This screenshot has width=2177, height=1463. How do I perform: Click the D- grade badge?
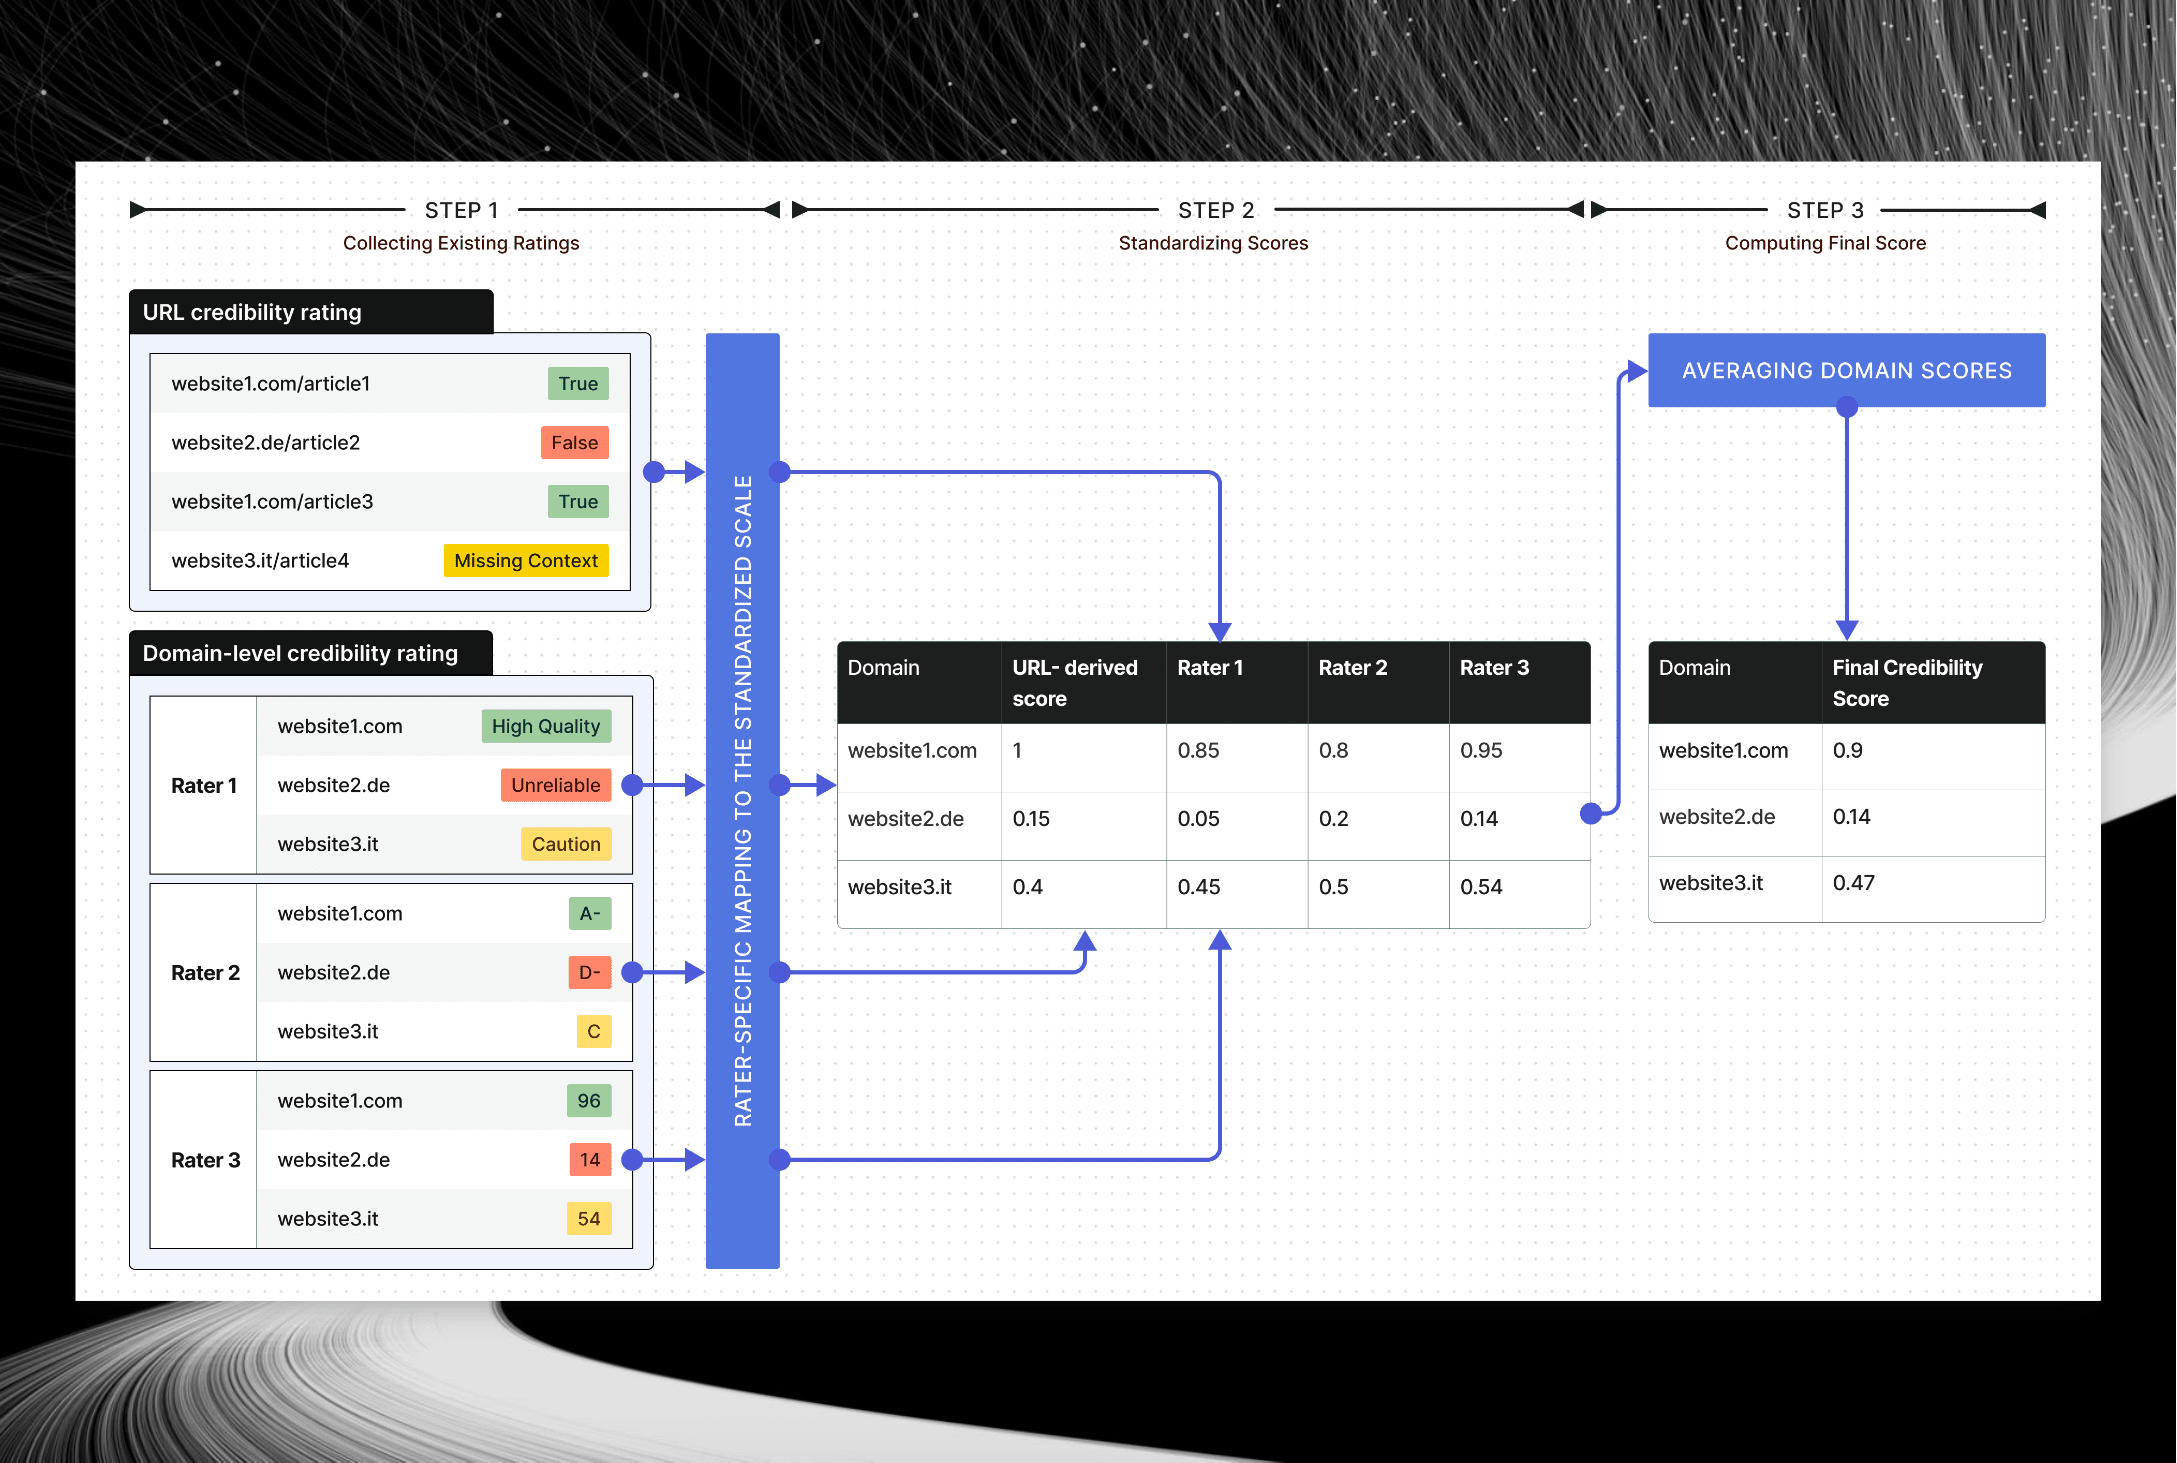pyautogui.click(x=590, y=972)
